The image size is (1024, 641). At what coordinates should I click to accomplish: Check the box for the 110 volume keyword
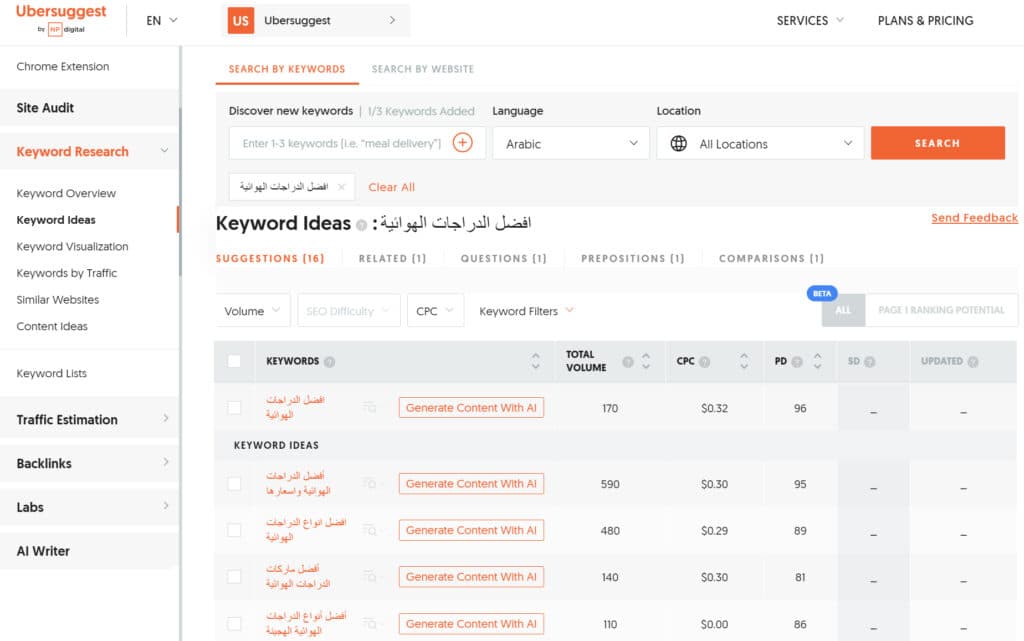click(x=234, y=624)
